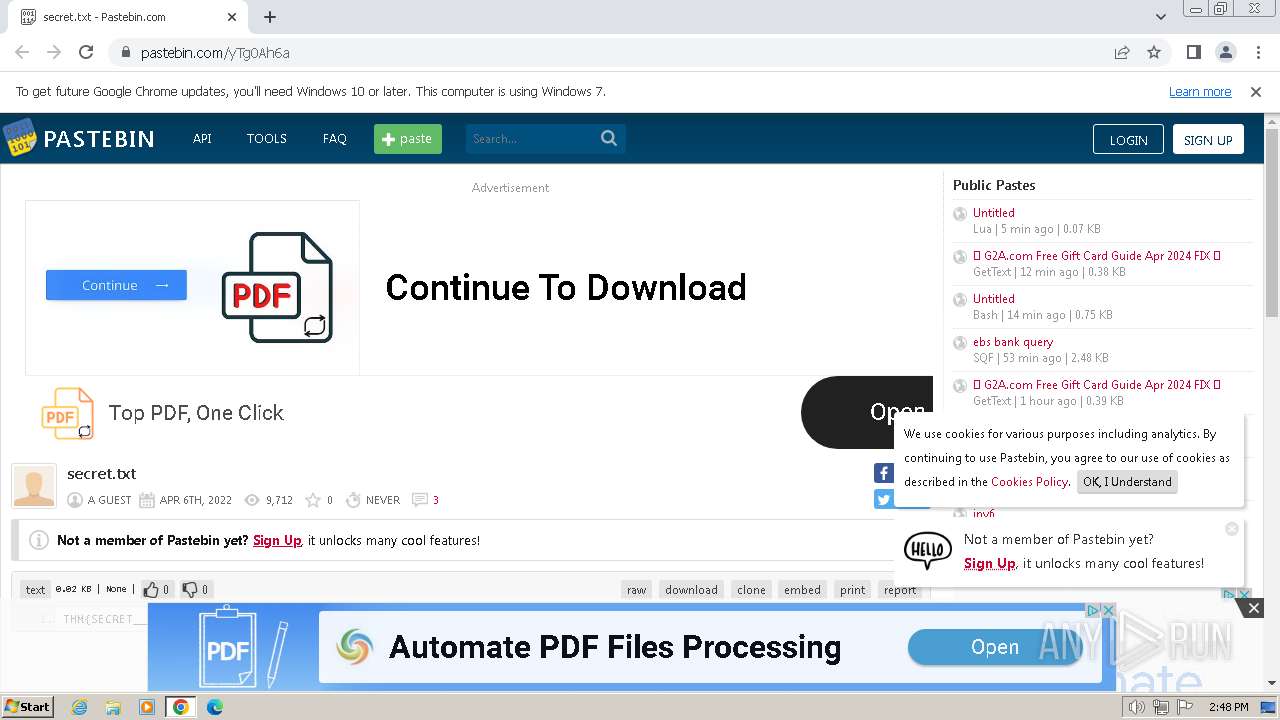Image resolution: width=1280 pixels, height=720 pixels.
Task: Dismiss the Hello signup popup
Action: 1232,528
